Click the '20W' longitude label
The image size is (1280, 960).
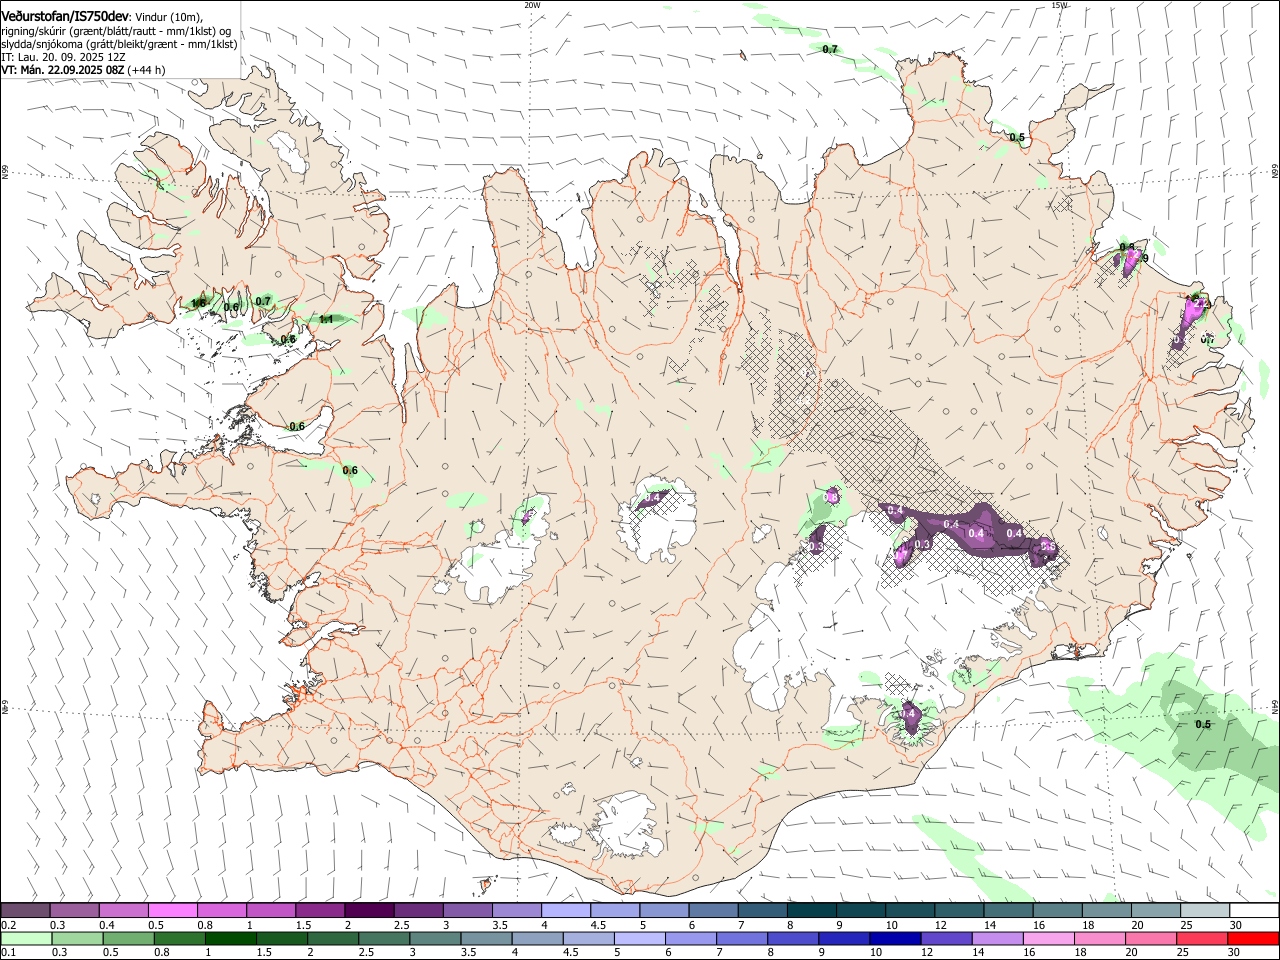tap(532, 5)
